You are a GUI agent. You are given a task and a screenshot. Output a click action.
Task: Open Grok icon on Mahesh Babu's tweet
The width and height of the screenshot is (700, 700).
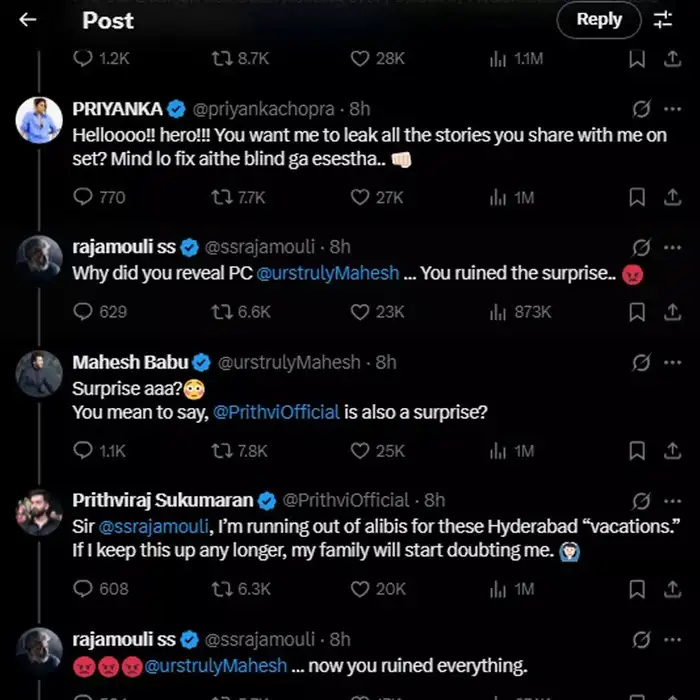pyautogui.click(x=642, y=362)
